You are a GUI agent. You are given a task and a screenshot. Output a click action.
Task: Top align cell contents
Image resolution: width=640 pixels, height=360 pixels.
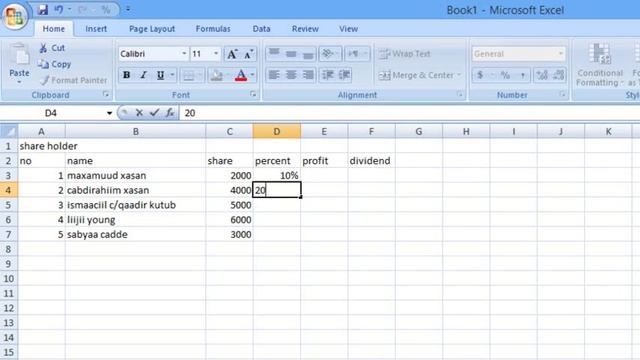point(274,53)
